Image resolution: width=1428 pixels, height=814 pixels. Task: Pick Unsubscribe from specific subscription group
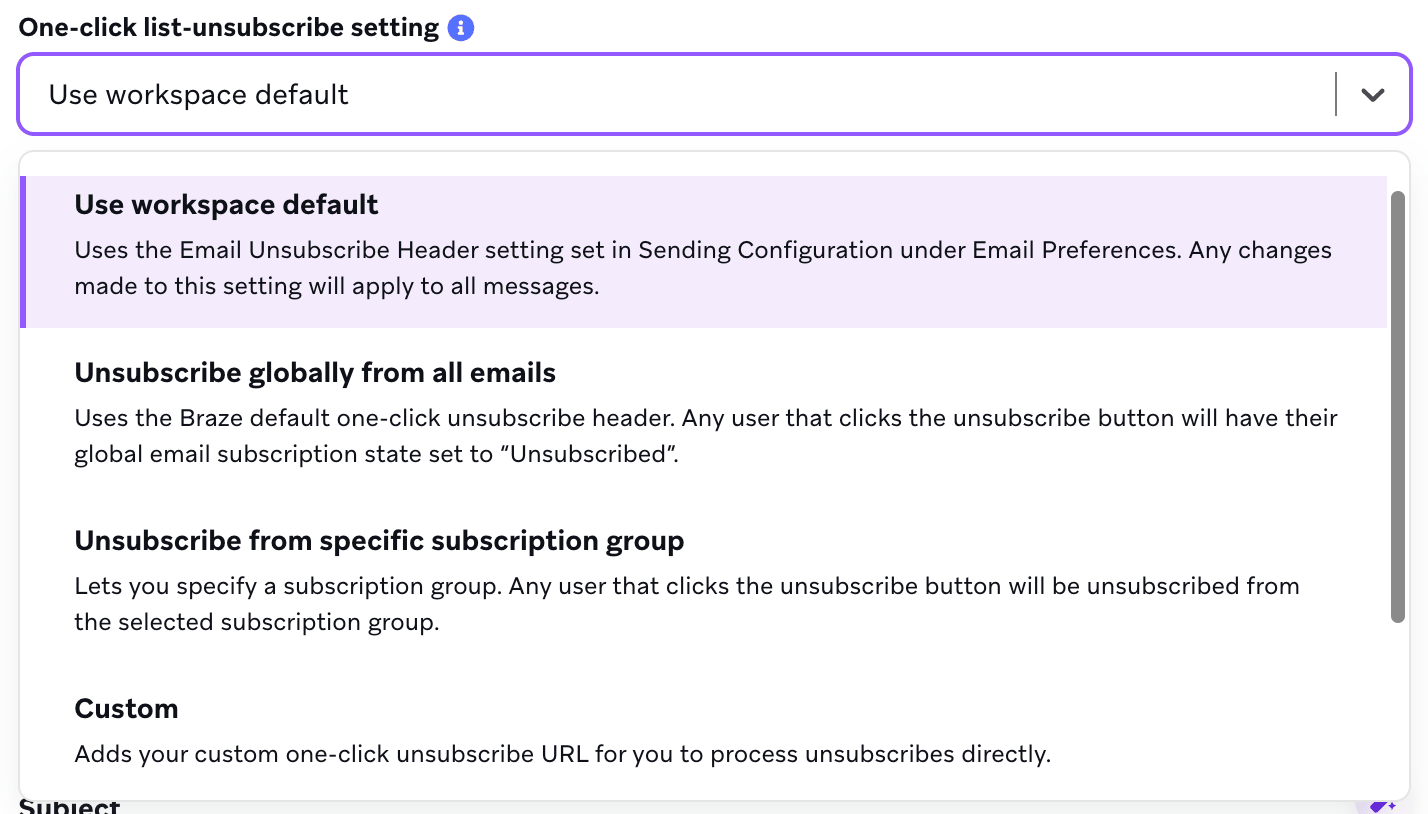[705, 580]
